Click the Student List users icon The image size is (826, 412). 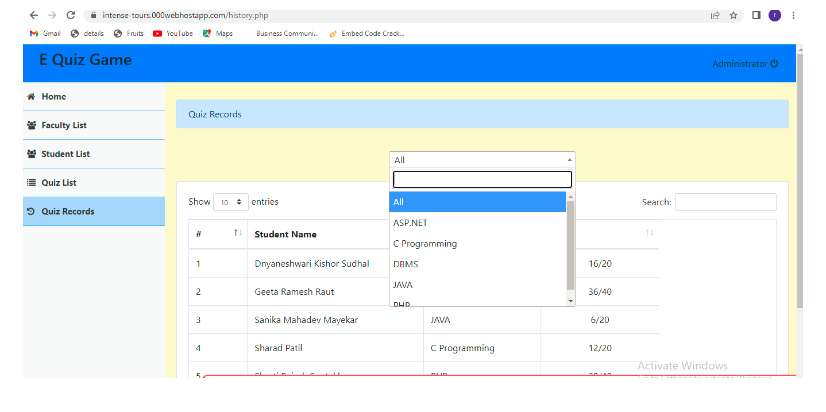(31, 154)
